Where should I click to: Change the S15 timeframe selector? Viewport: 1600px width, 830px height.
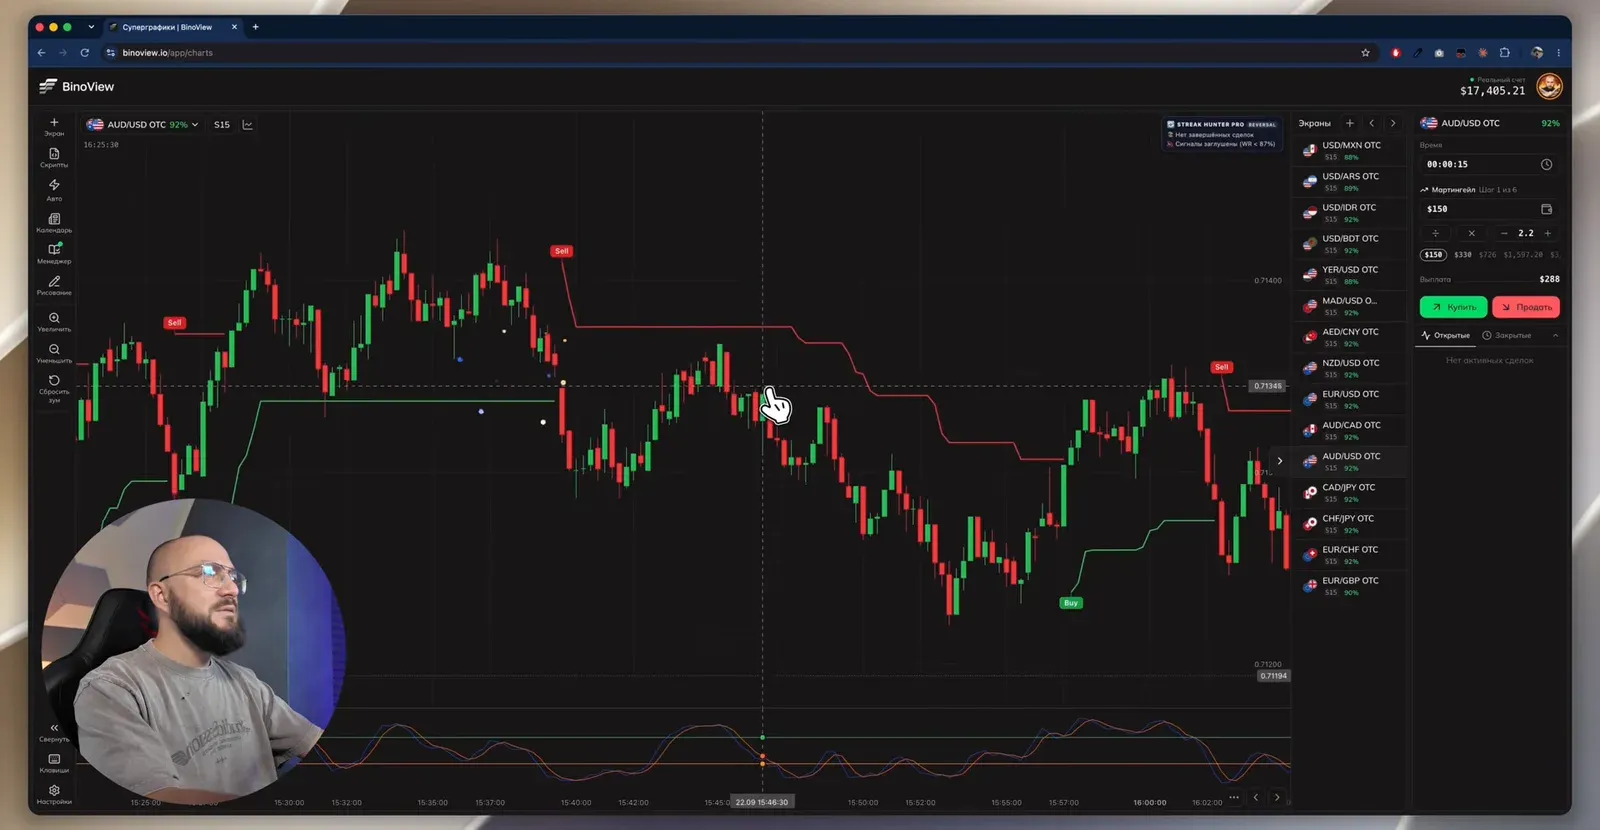click(x=222, y=125)
